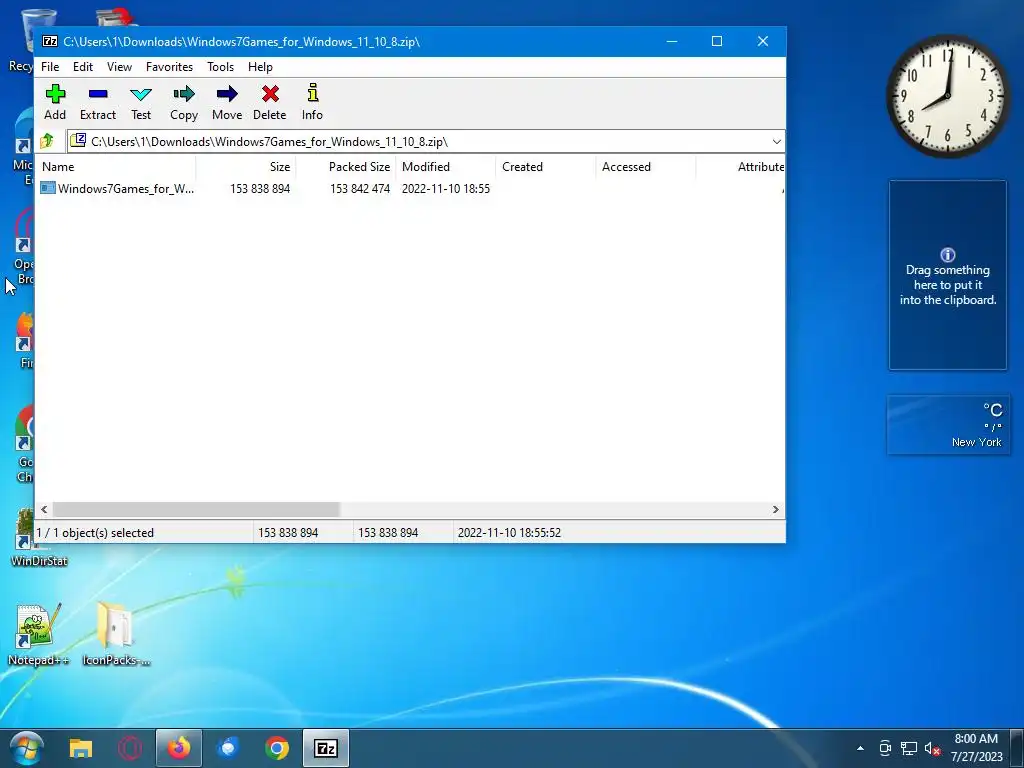This screenshot has width=1024, height=768.
Task: Launch Opera from the taskbar
Action: [130, 748]
